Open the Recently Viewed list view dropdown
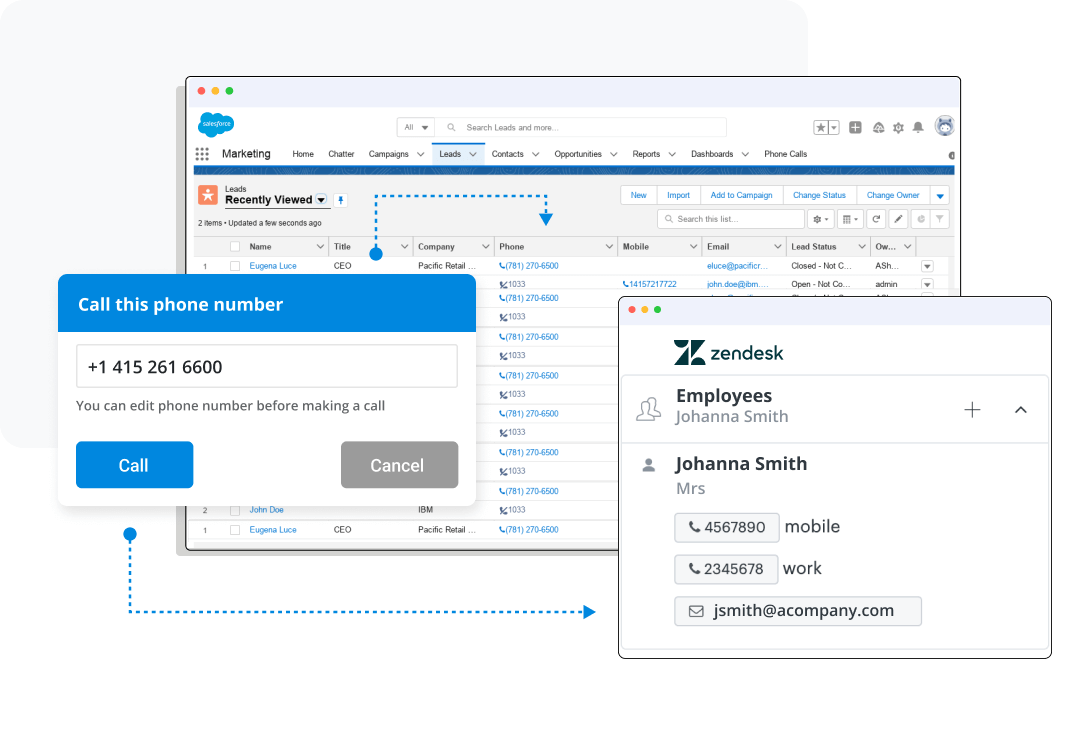The width and height of the screenshot is (1080, 732). click(x=321, y=200)
